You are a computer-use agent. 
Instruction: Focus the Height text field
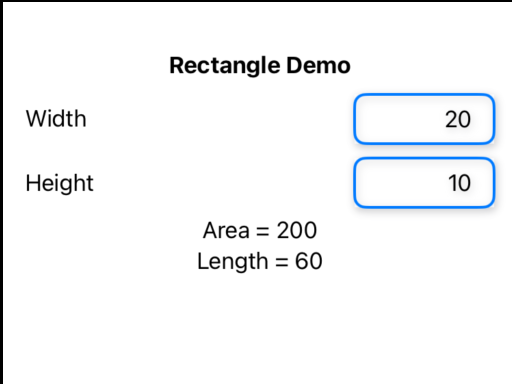(424, 183)
